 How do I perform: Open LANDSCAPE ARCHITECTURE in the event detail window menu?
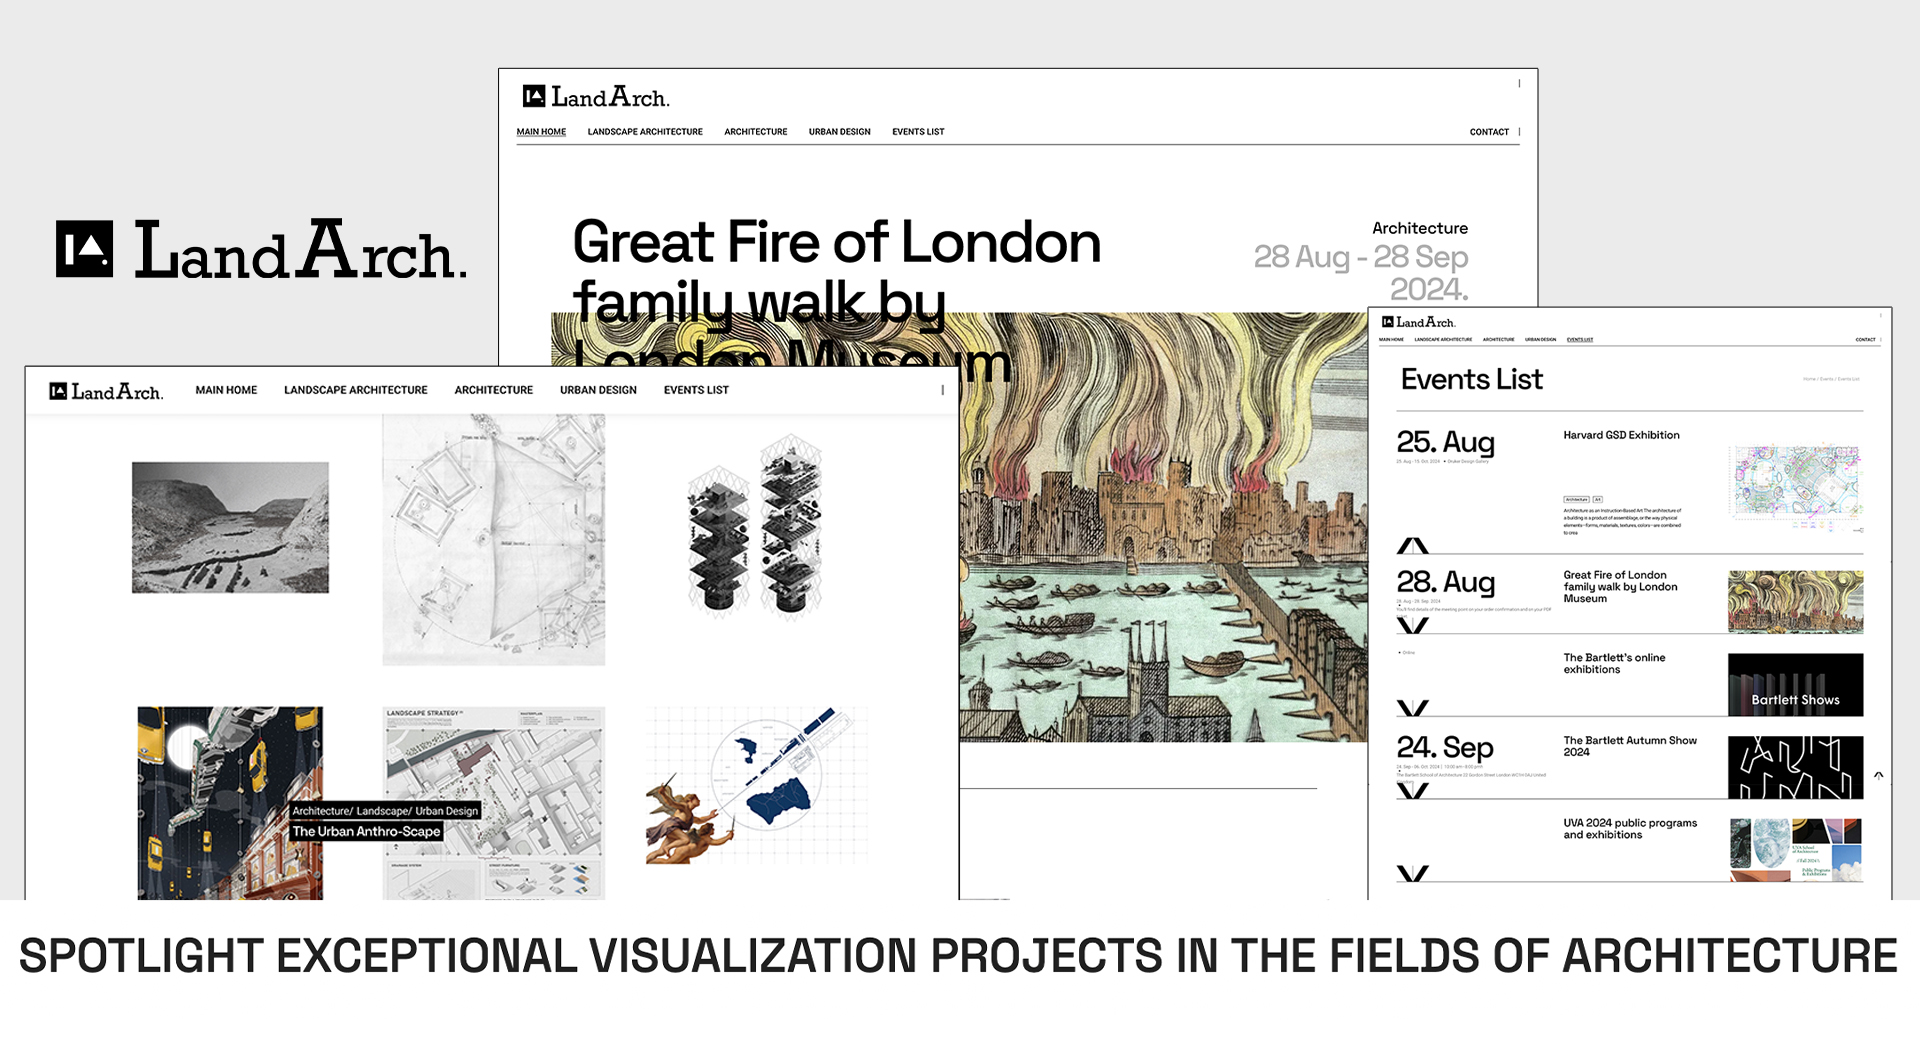(x=645, y=132)
